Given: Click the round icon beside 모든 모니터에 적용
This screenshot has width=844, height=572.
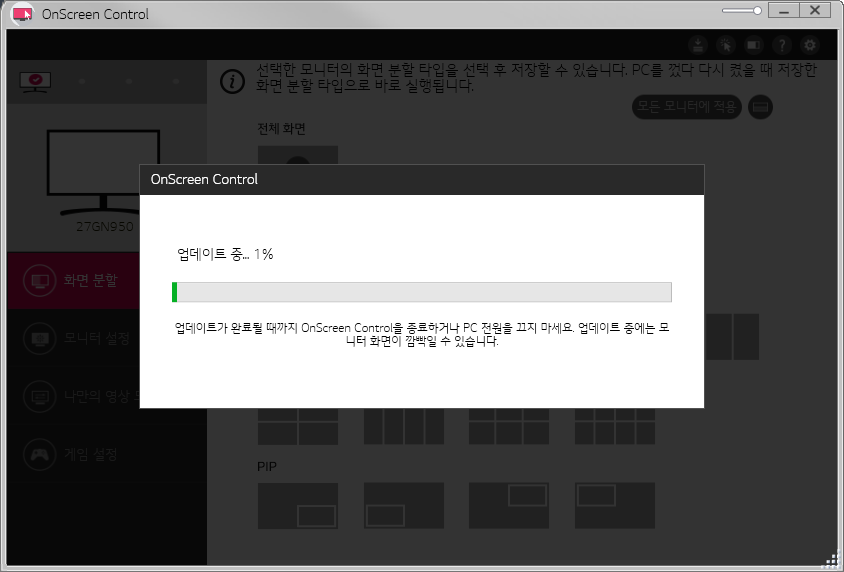Looking at the screenshot, I should click(x=760, y=107).
